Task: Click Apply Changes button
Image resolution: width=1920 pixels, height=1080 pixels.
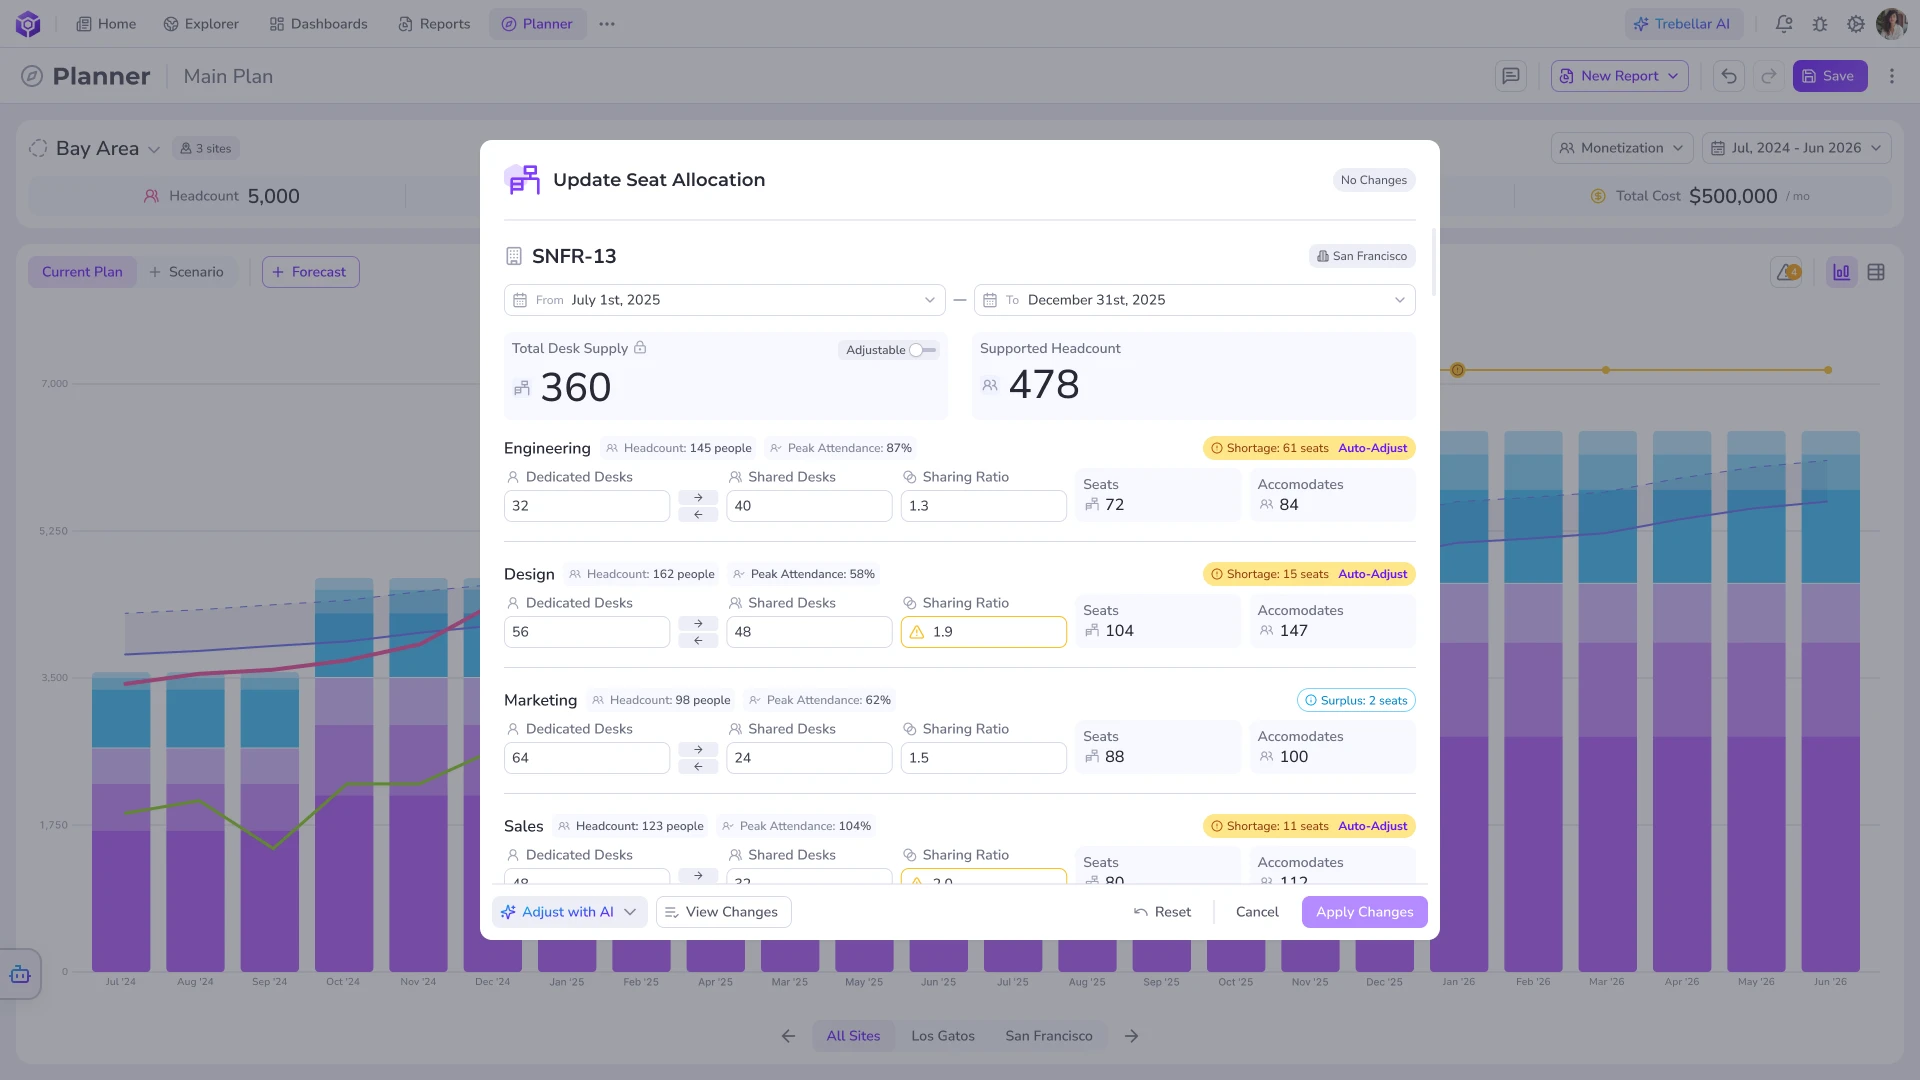Action: [1364, 912]
